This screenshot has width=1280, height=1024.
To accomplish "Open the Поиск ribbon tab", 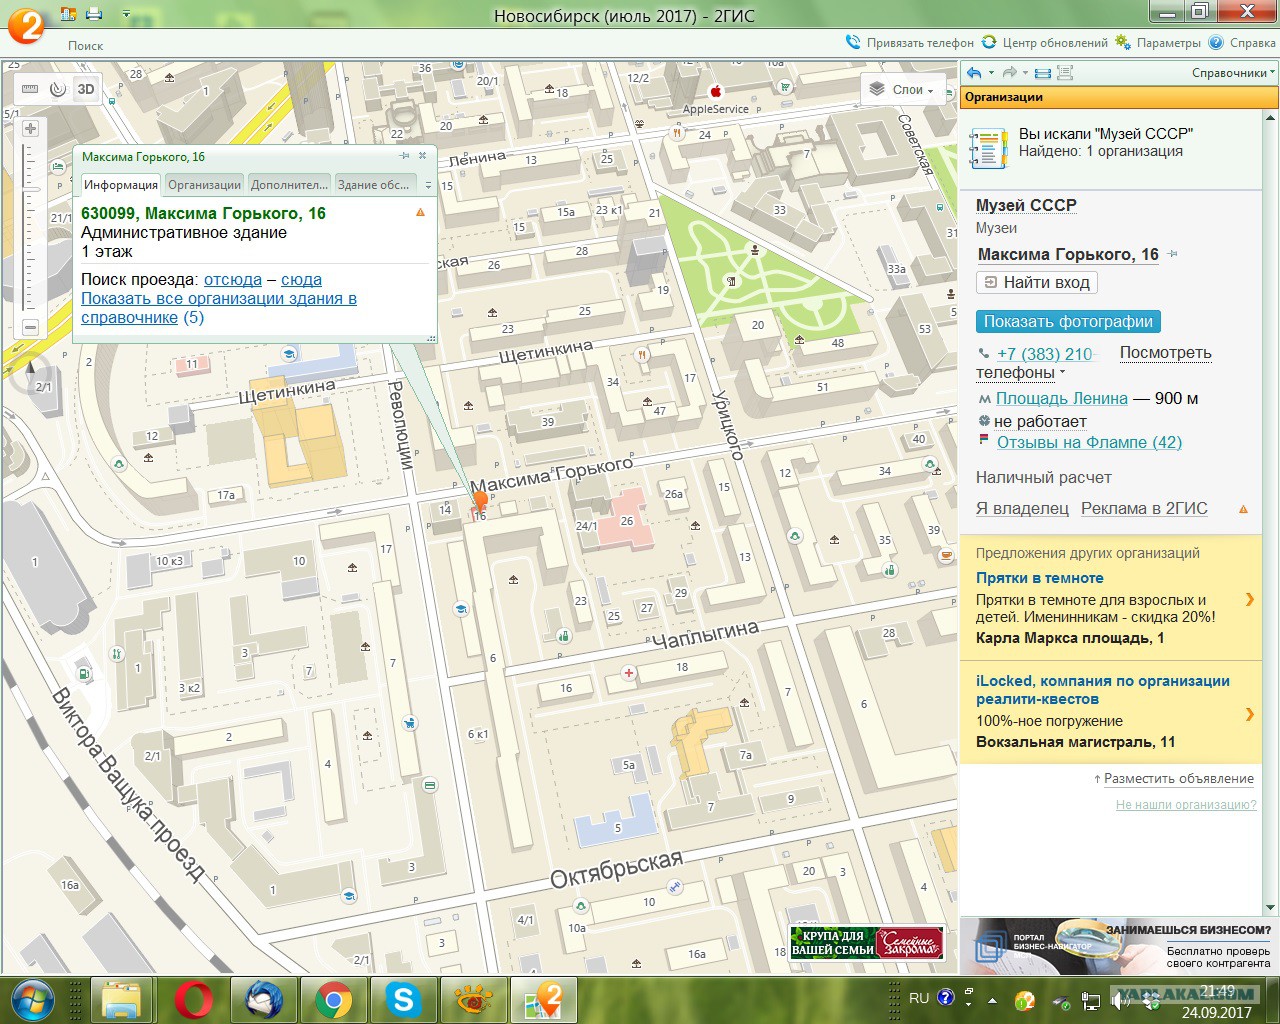I will click(x=86, y=45).
